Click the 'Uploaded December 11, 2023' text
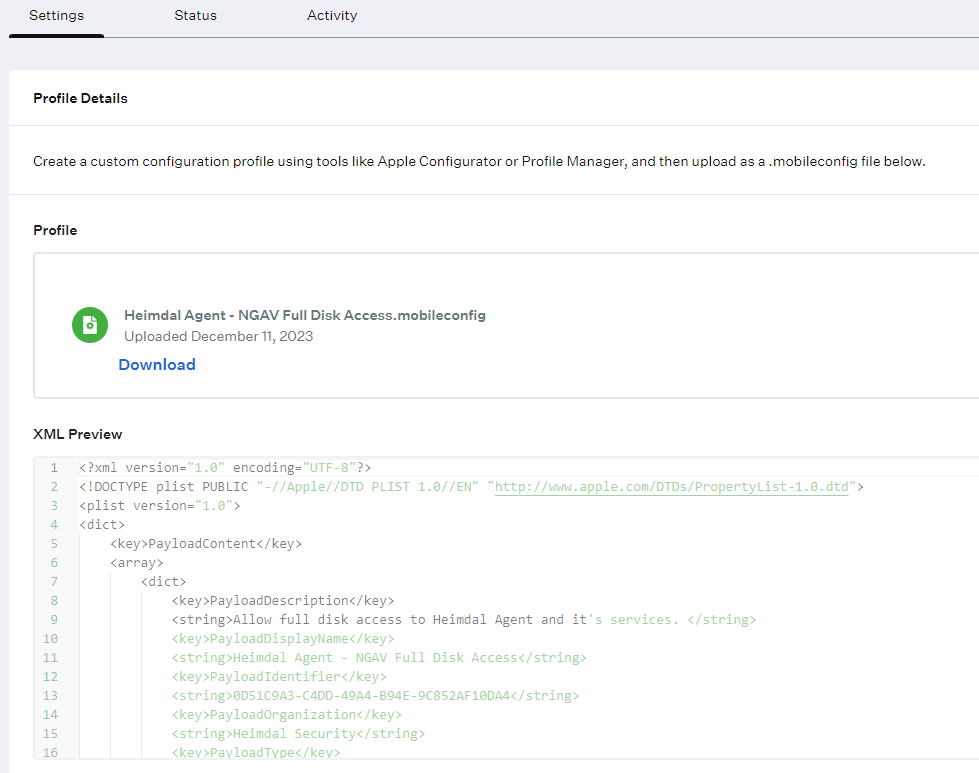The width and height of the screenshot is (979, 773). coord(219,337)
